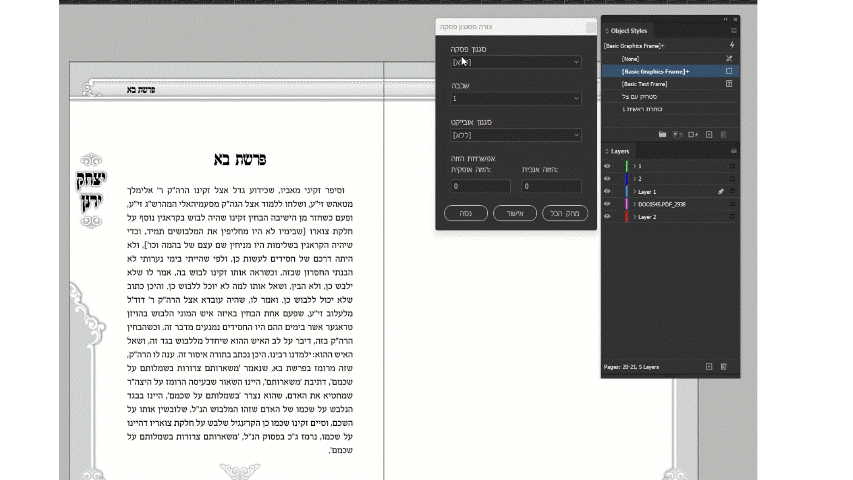Click the נסה button
Viewport: 853px width, 480px height.
click(x=466, y=213)
